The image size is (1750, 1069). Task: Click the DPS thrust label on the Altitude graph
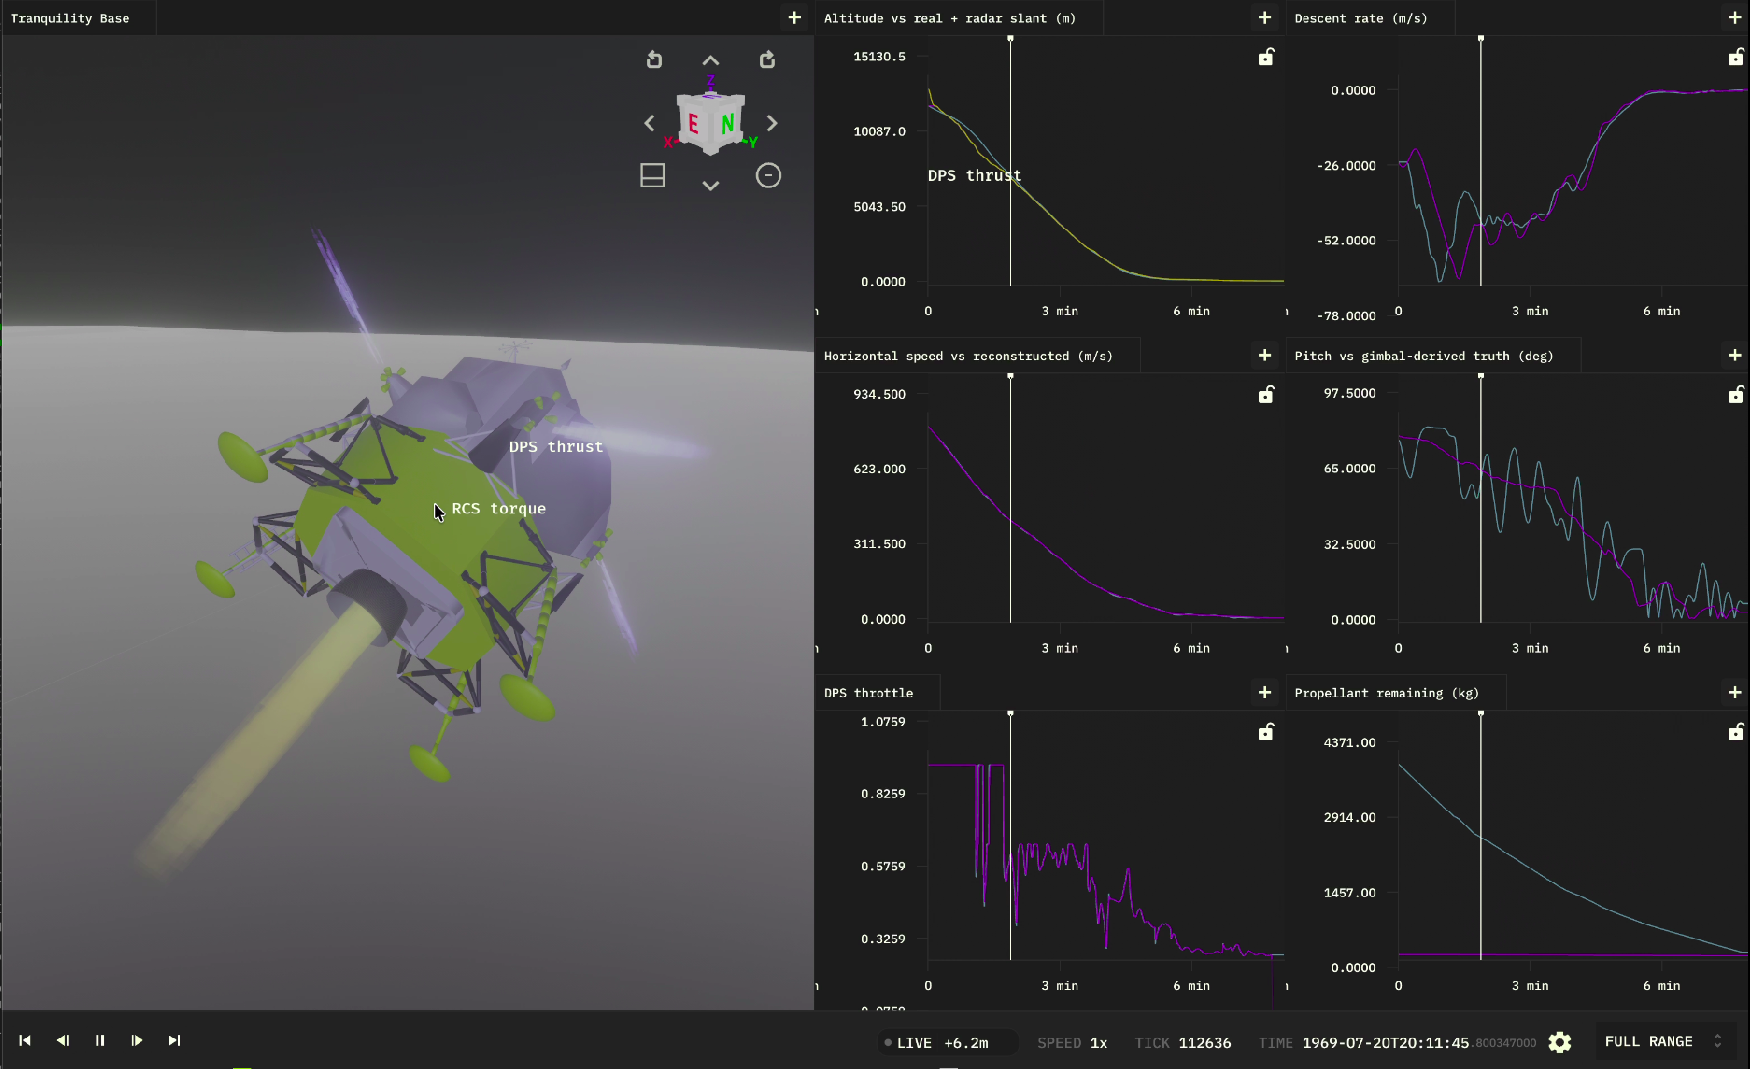(975, 176)
